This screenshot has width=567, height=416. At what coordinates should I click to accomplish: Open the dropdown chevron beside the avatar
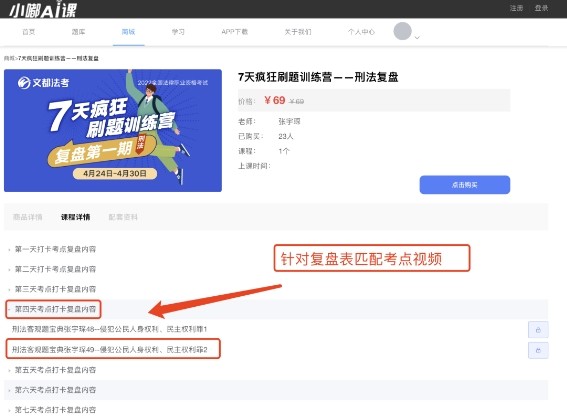point(417,37)
